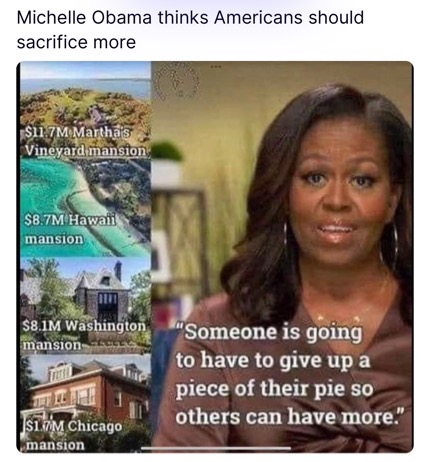
Task: Click the dotted circular watermark icon
Action: point(177,82)
